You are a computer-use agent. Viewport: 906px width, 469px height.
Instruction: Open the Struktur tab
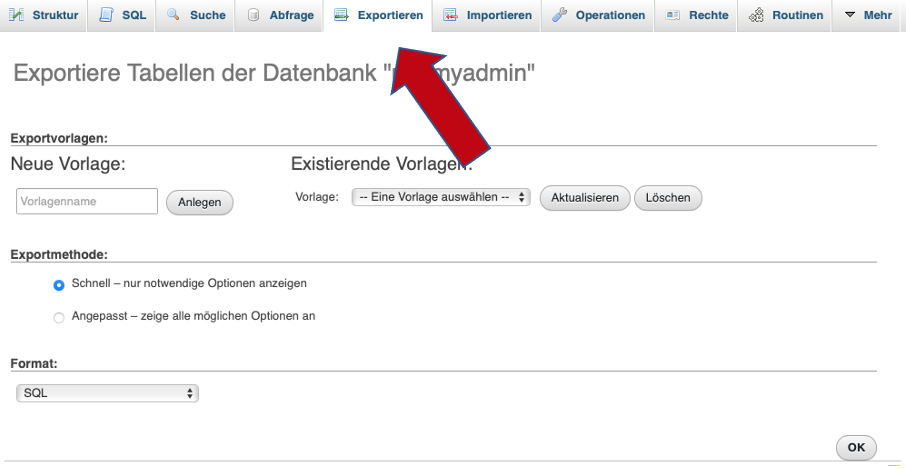click(43, 15)
